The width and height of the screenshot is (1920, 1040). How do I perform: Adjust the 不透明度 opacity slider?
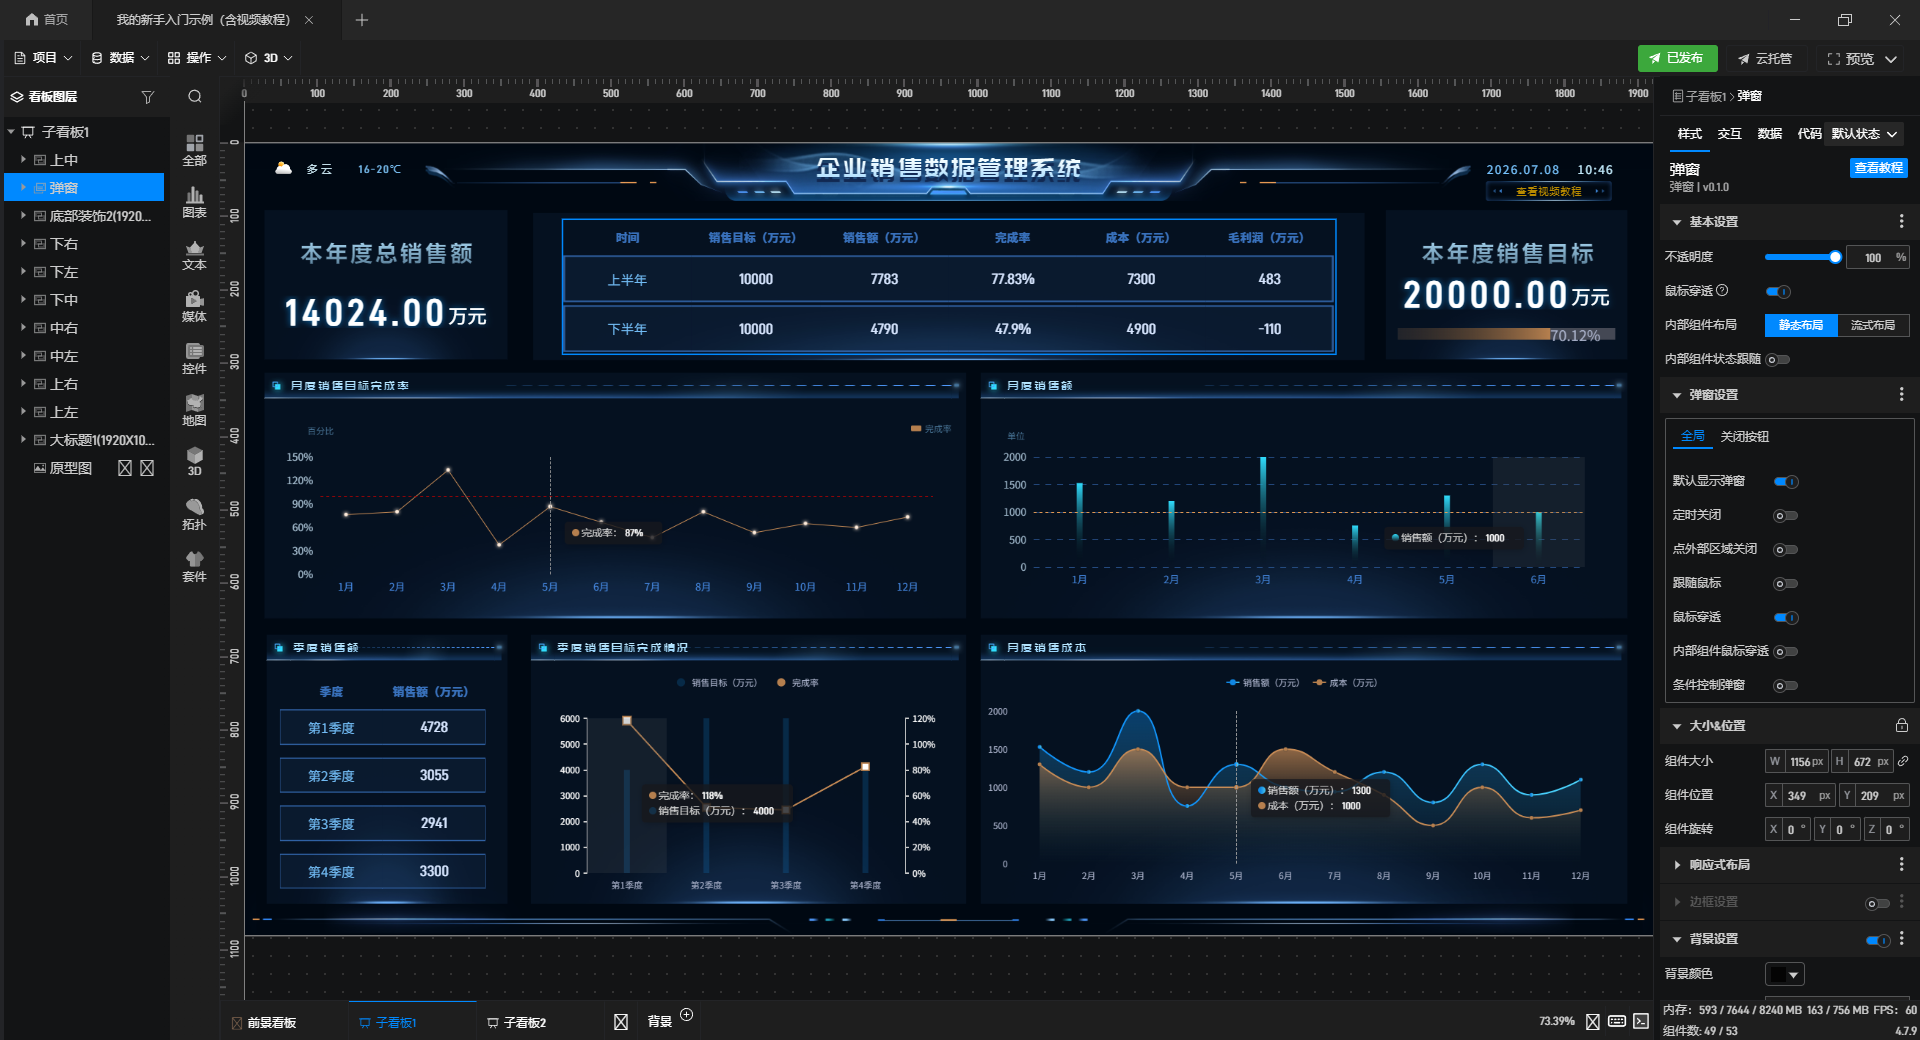coord(1802,258)
